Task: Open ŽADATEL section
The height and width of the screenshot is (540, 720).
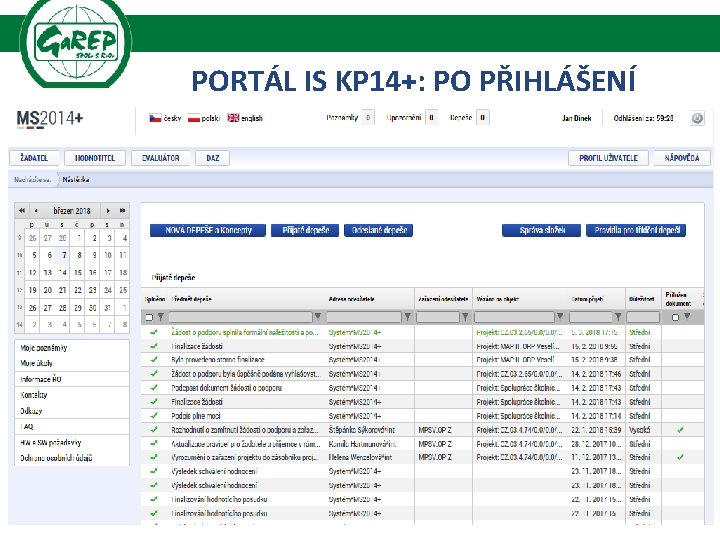Action: point(34,158)
